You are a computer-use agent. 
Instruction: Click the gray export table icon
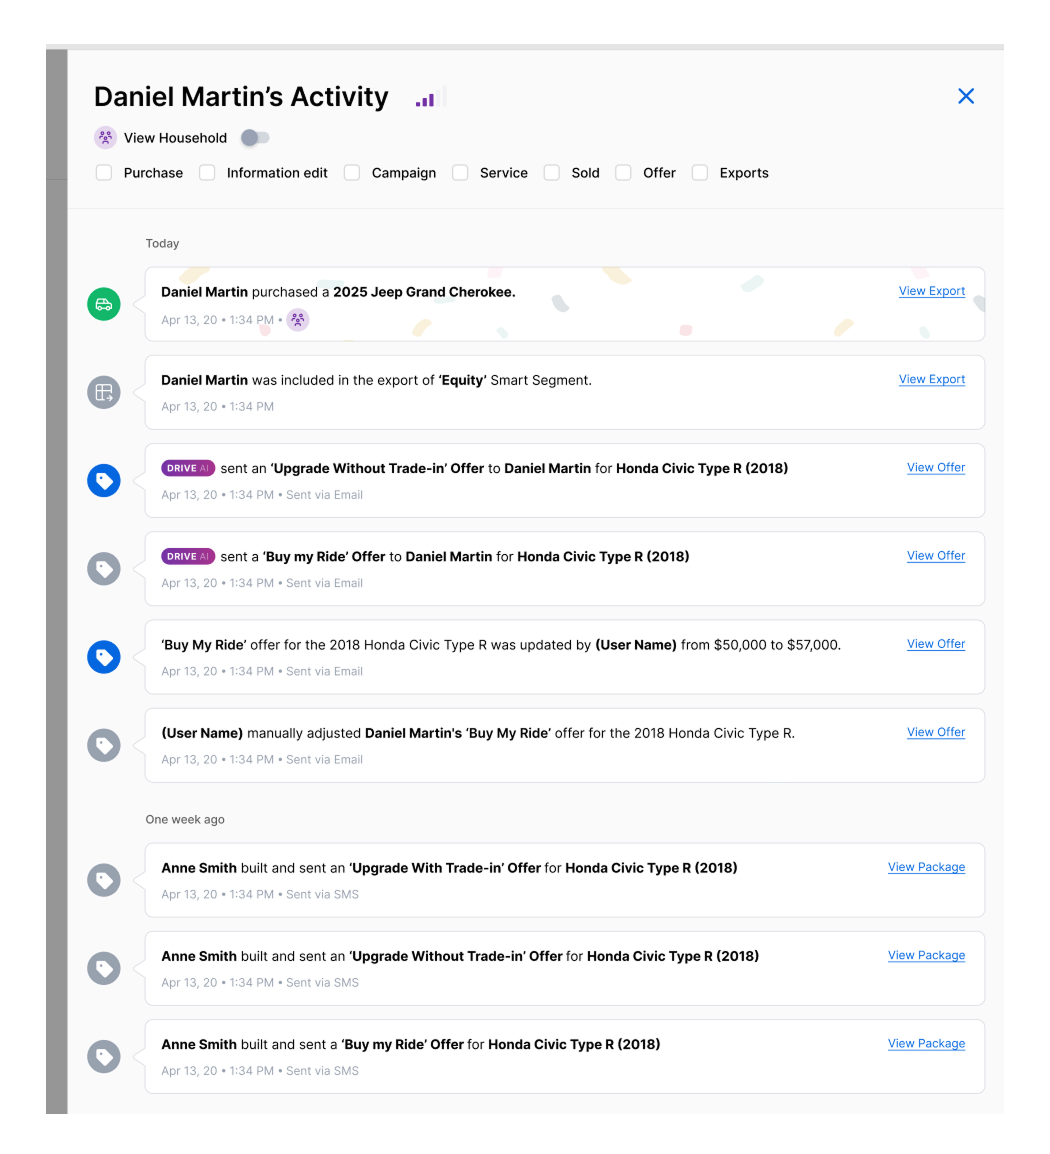[104, 392]
